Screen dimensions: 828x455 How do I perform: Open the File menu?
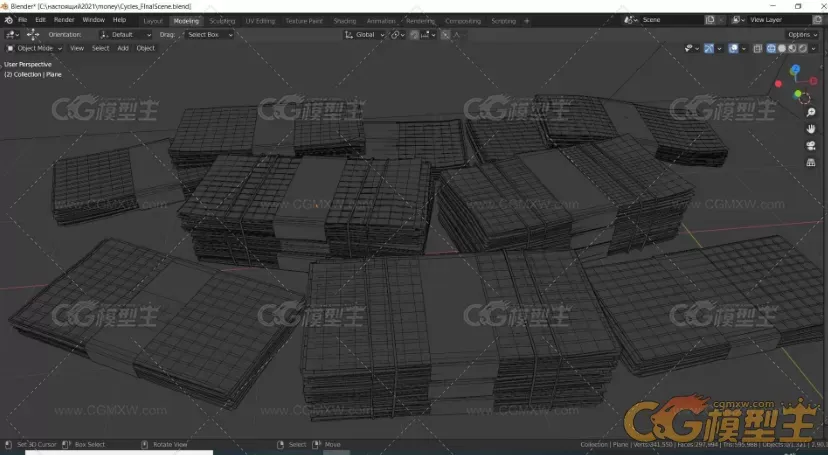23,20
